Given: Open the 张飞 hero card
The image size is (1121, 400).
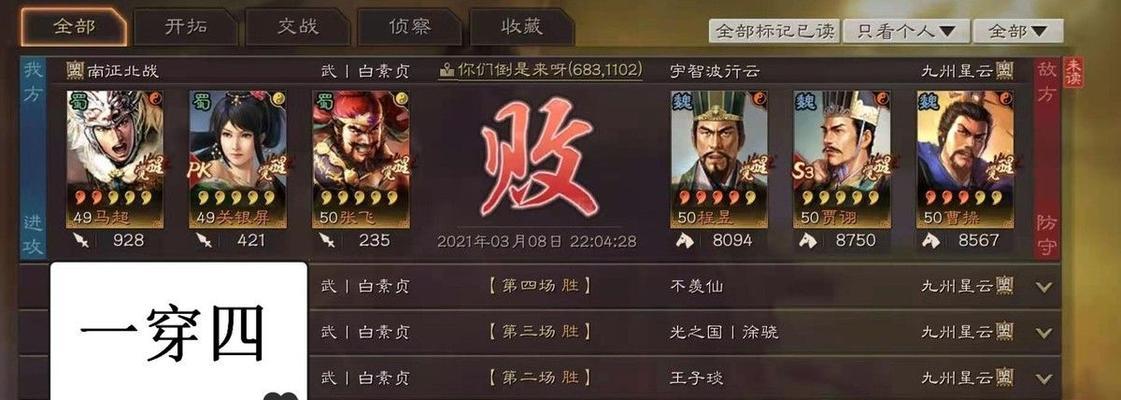Looking at the screenshot, I should click(360, 159).
